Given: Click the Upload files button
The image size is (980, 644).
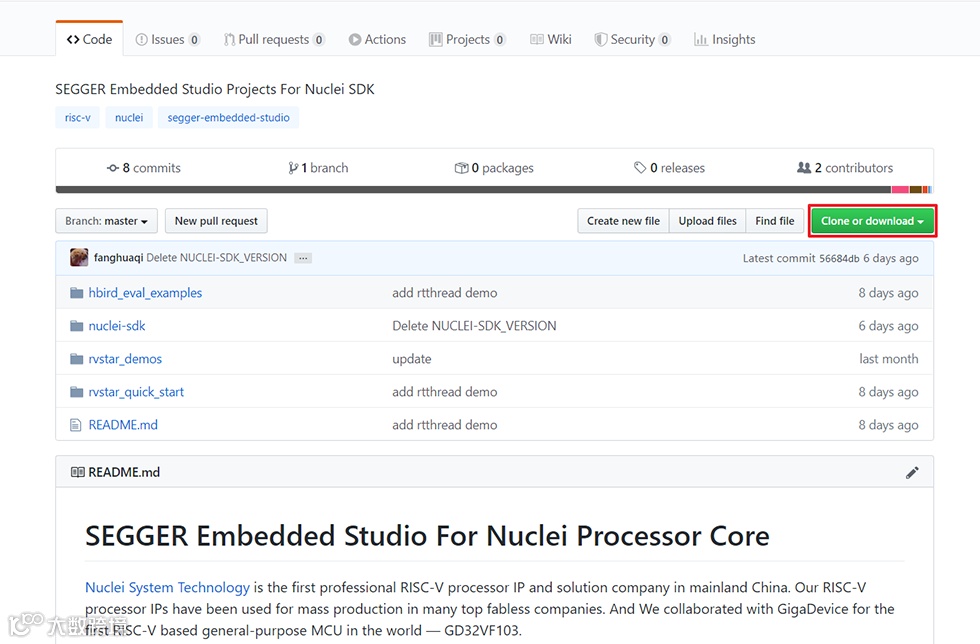Looking at the screenshot, I should (708, 221).
